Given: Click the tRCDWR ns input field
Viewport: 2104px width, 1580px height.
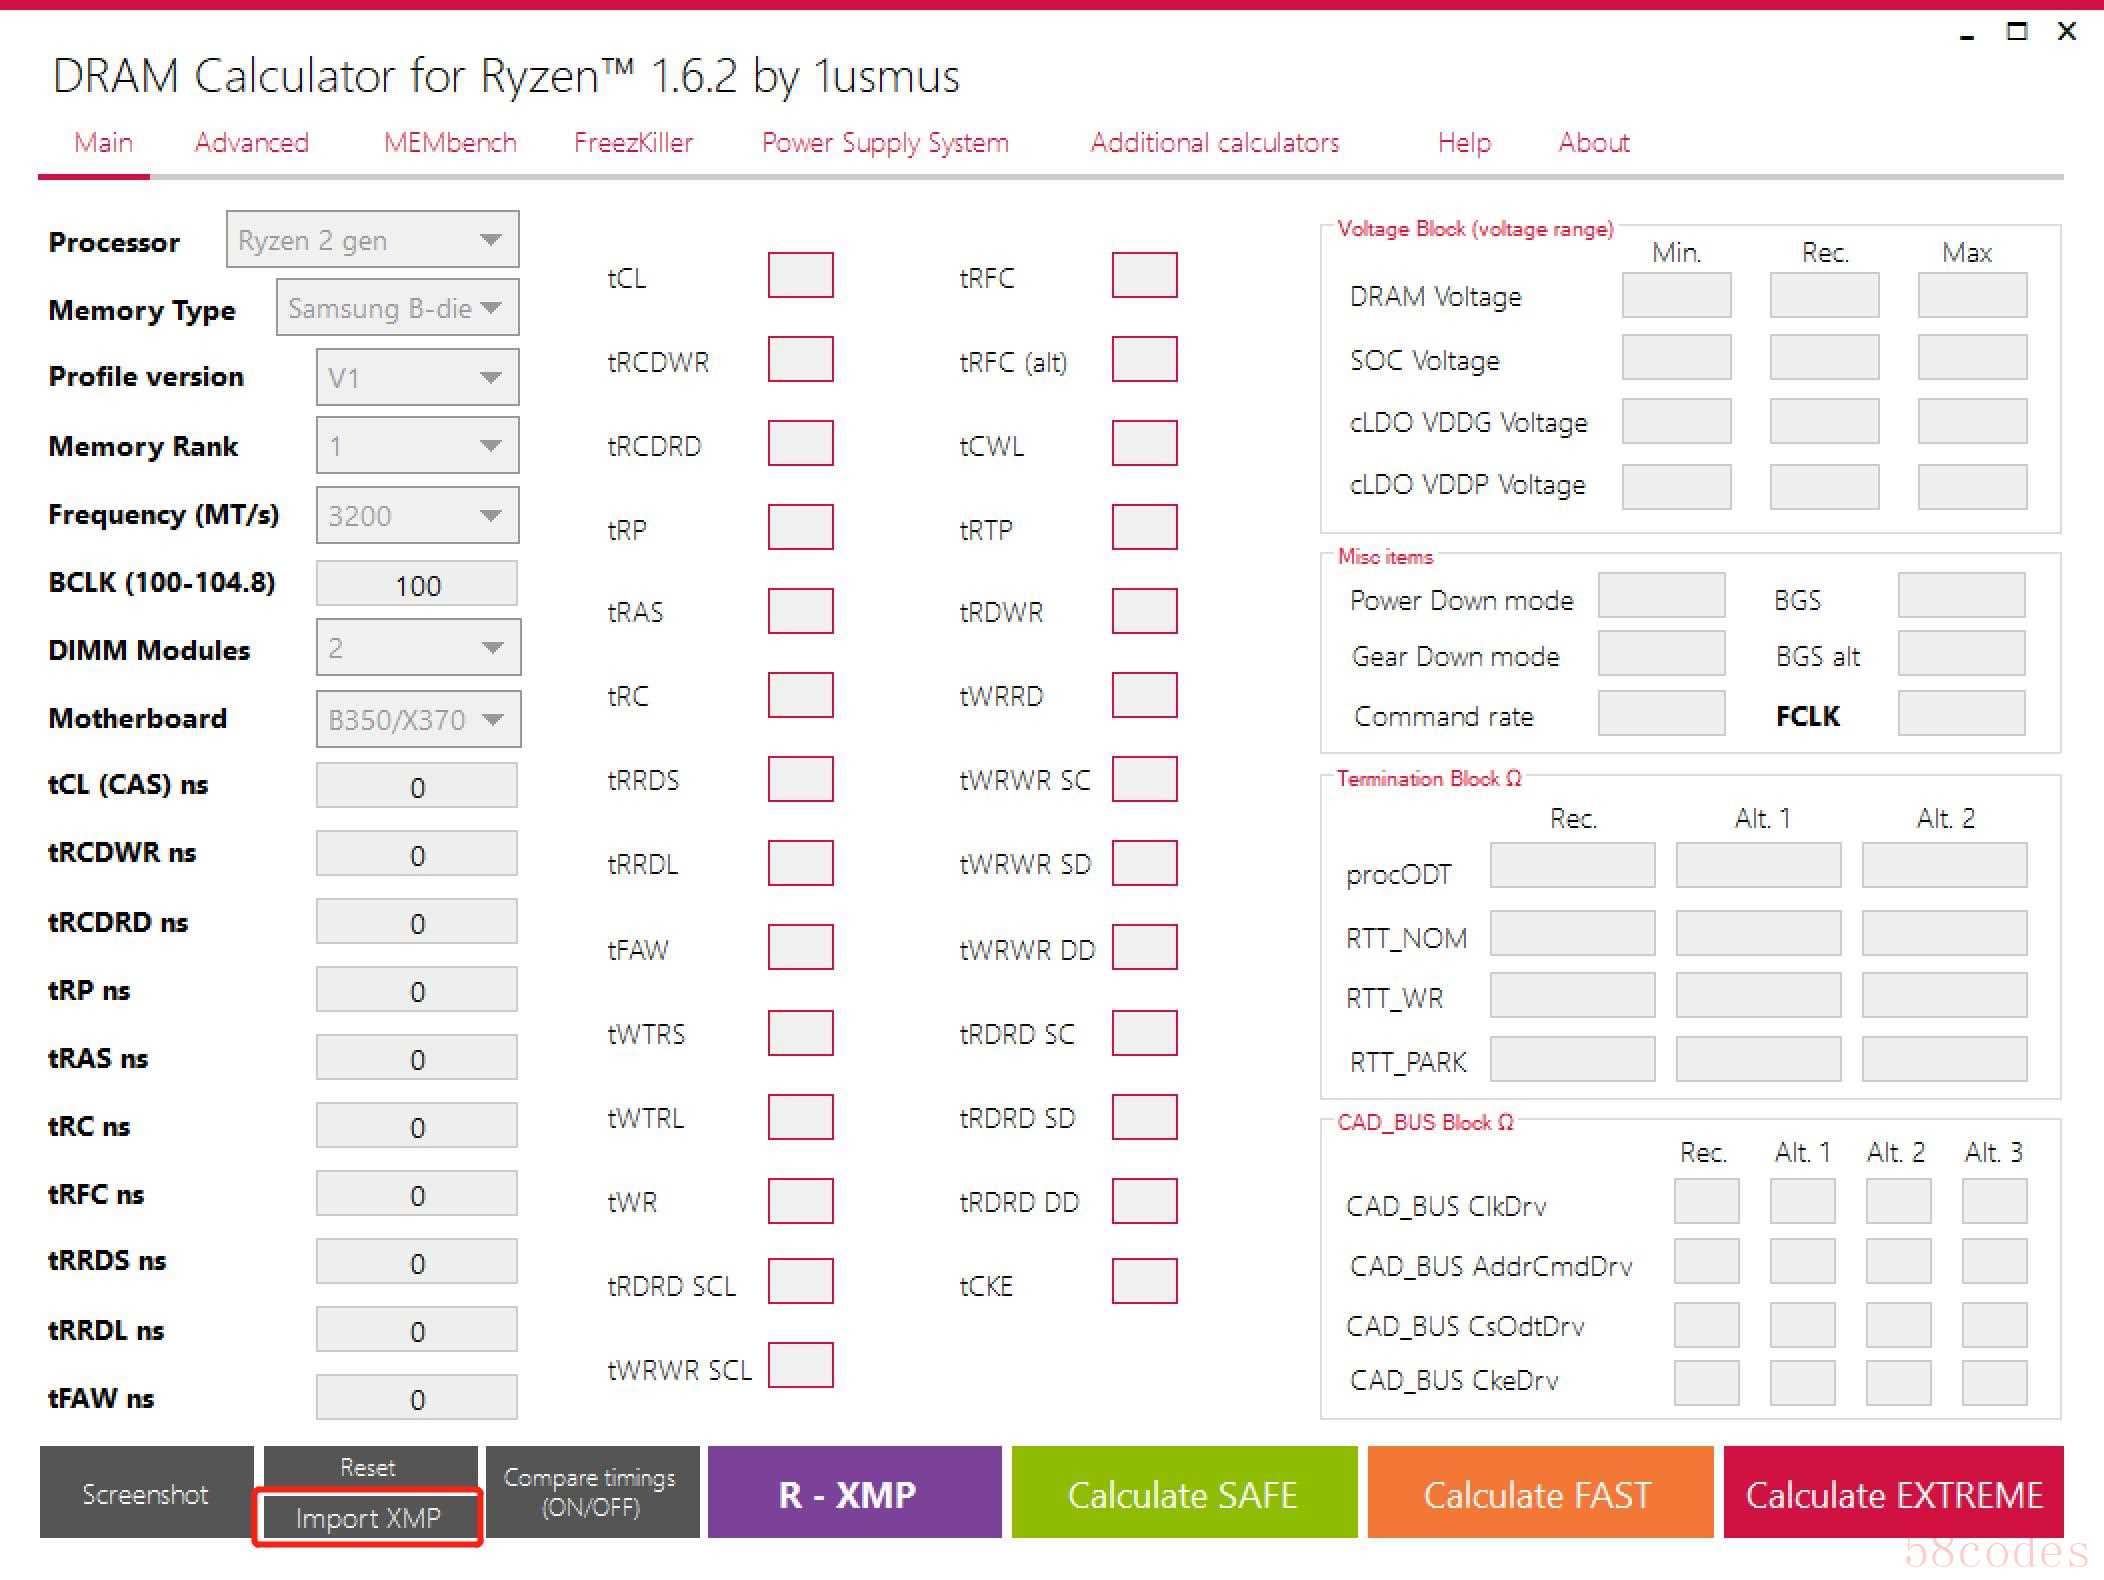Looking at the screenshot, I should pos(417,854).
